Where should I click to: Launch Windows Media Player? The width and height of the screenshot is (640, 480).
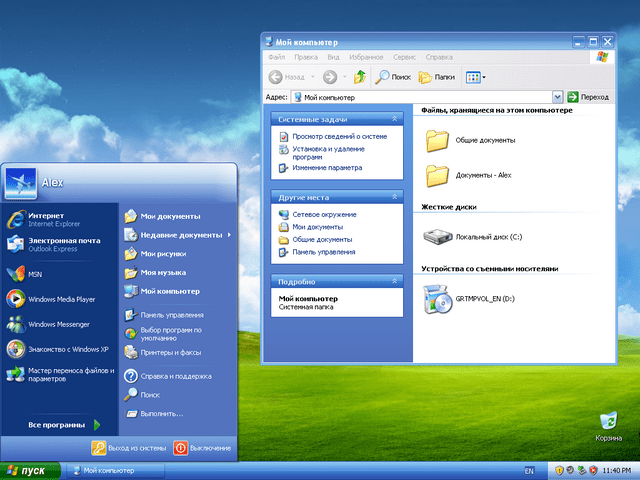point(60,298)
